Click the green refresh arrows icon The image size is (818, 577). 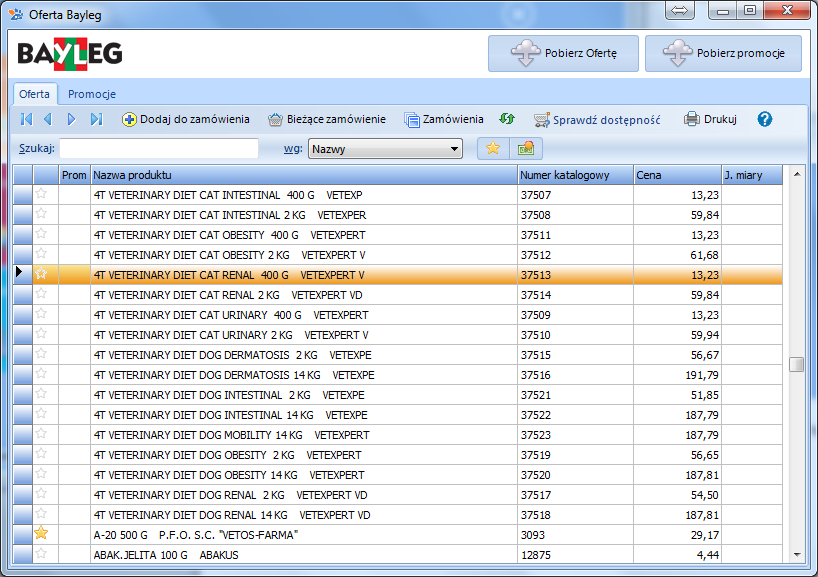tap(507, 119)
